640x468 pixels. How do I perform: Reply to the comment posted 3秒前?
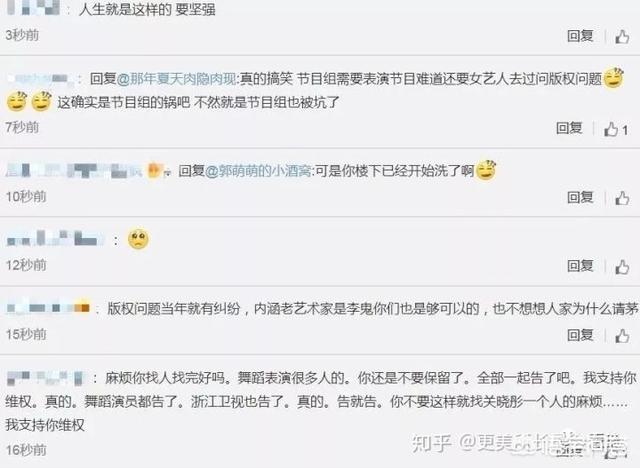580,36
